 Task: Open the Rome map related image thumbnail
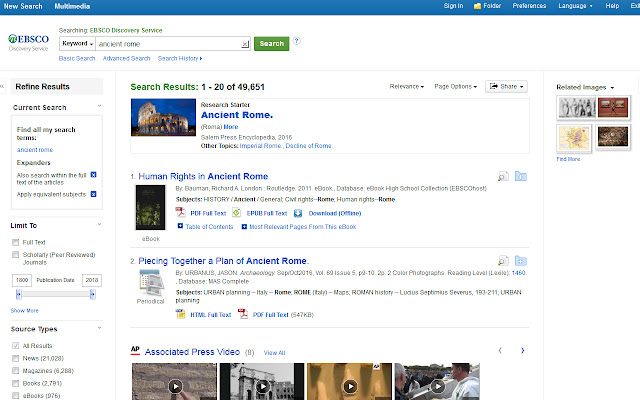pos(573,138)
